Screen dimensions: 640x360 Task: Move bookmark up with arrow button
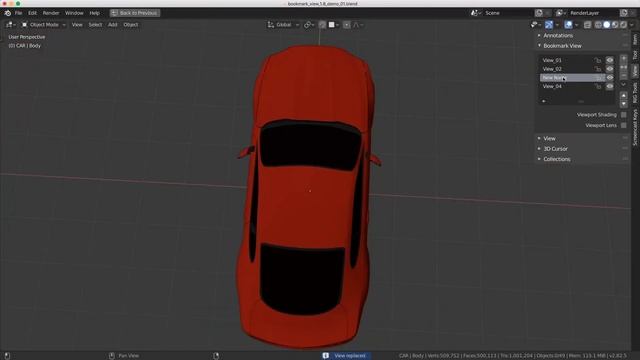[624, 96]
